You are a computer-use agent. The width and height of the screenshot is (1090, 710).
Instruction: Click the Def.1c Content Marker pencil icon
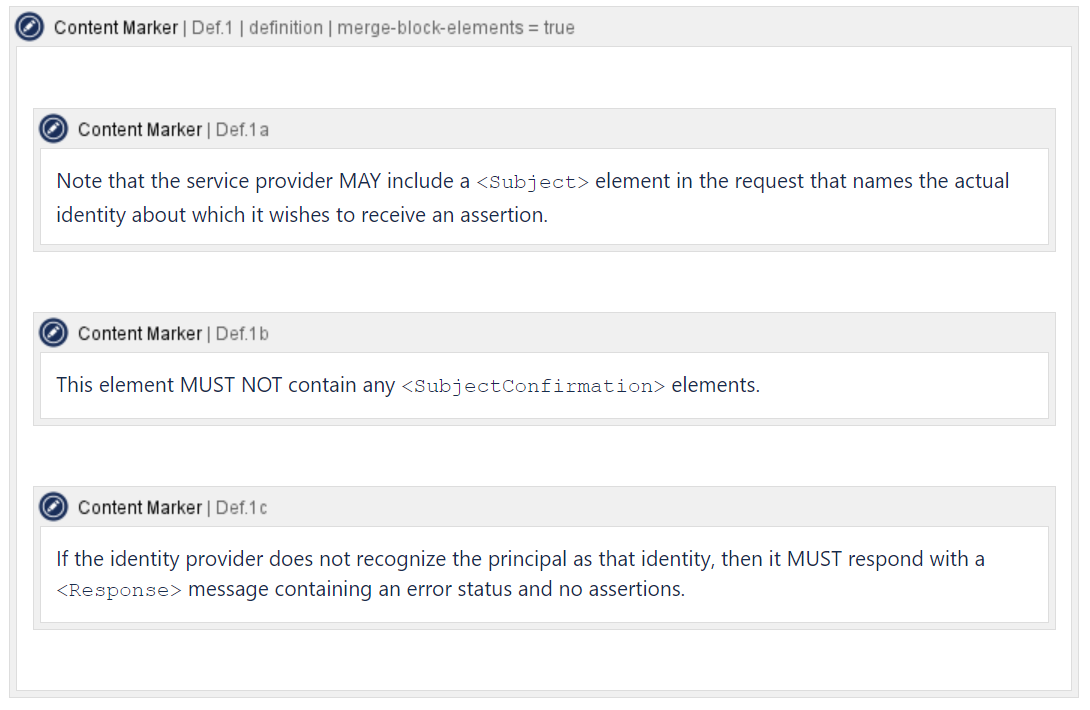pos(53,507)
